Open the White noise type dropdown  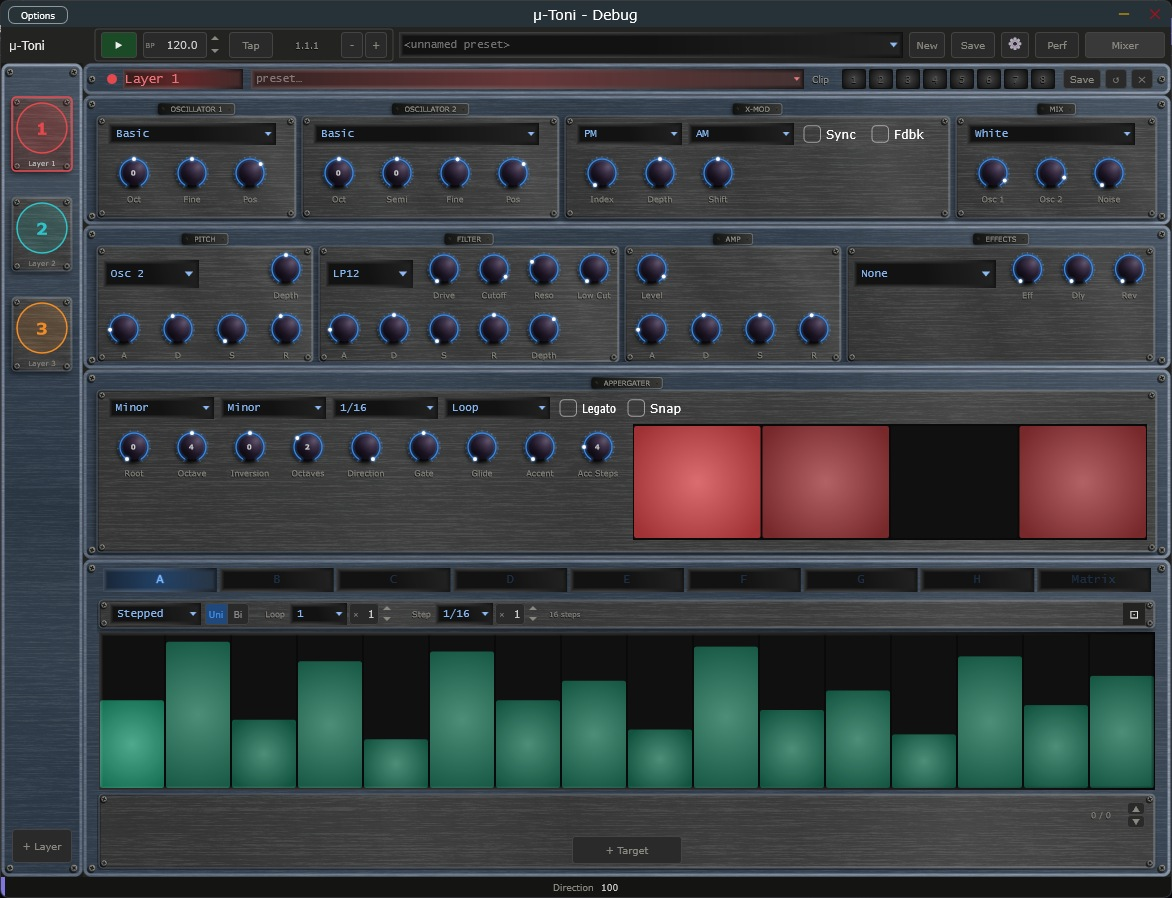pos(1052,134)
